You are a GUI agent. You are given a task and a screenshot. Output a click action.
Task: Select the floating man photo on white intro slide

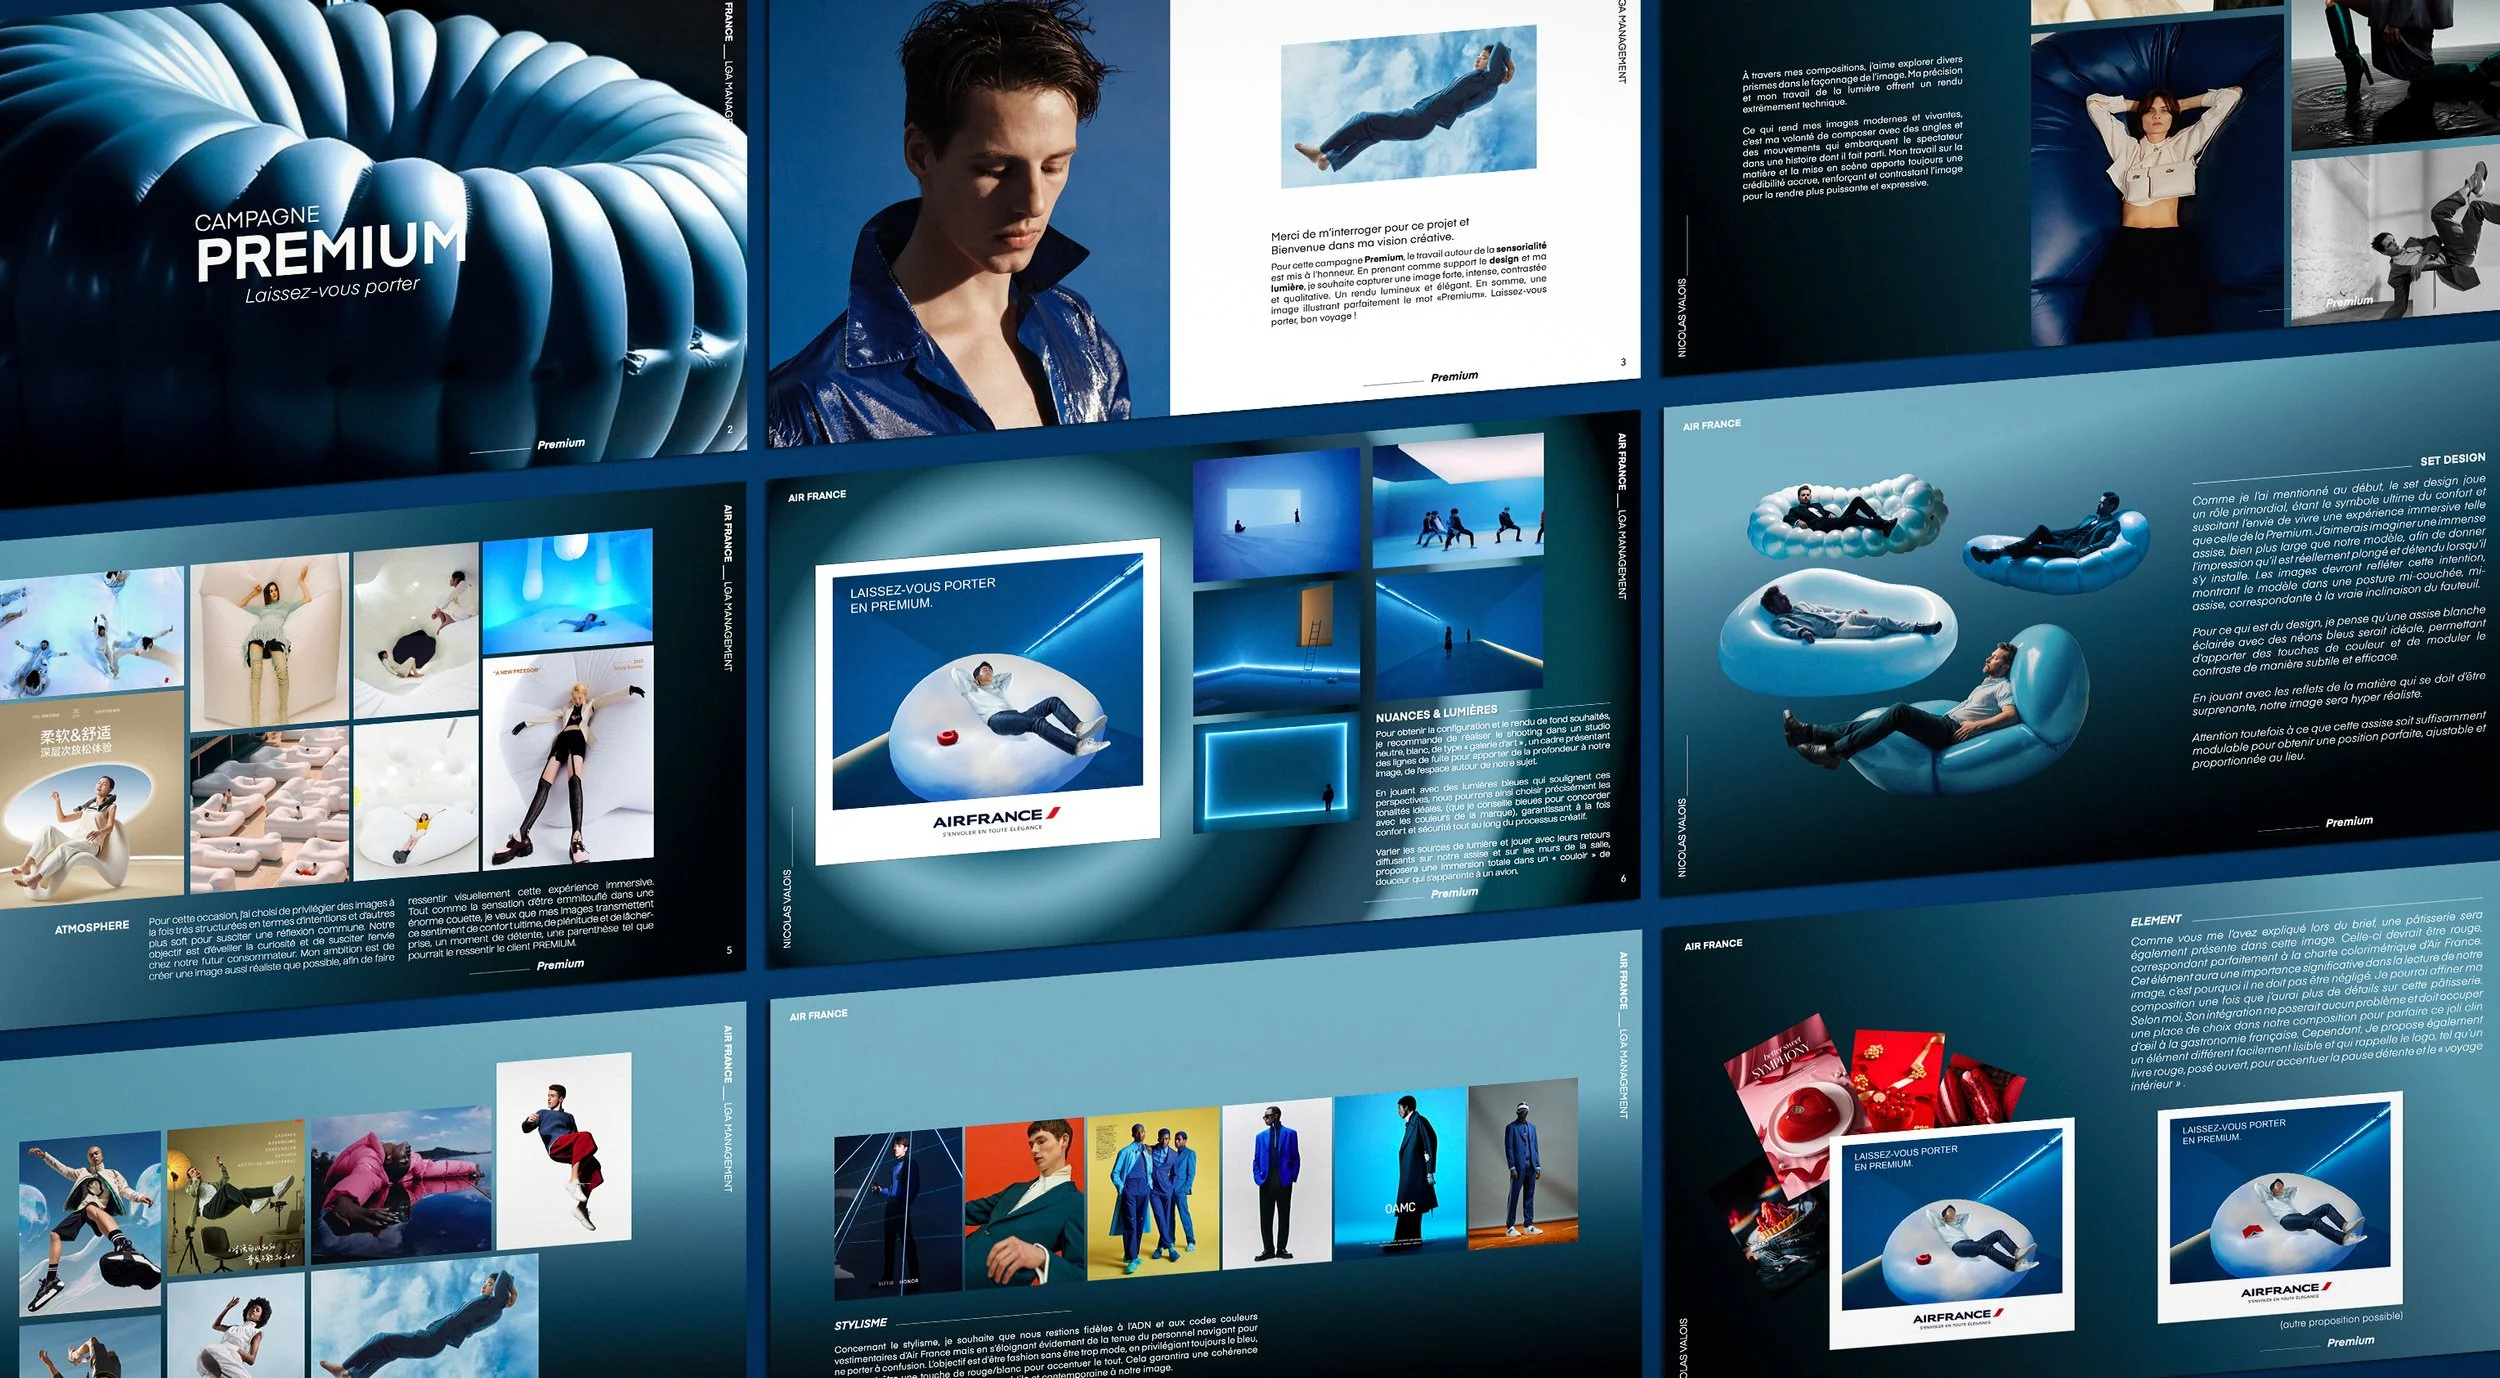click(x=1408, y=107)
